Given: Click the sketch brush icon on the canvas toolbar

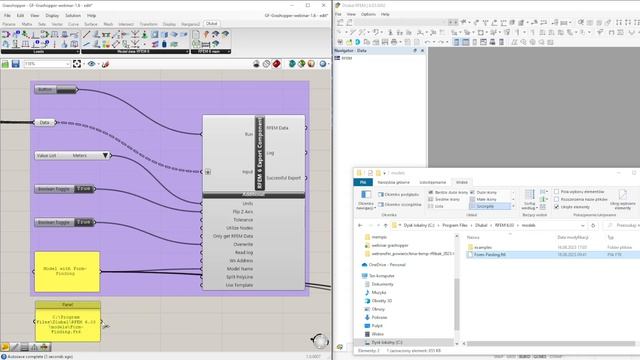Looking at the screenshot, I should pos(105,64).
